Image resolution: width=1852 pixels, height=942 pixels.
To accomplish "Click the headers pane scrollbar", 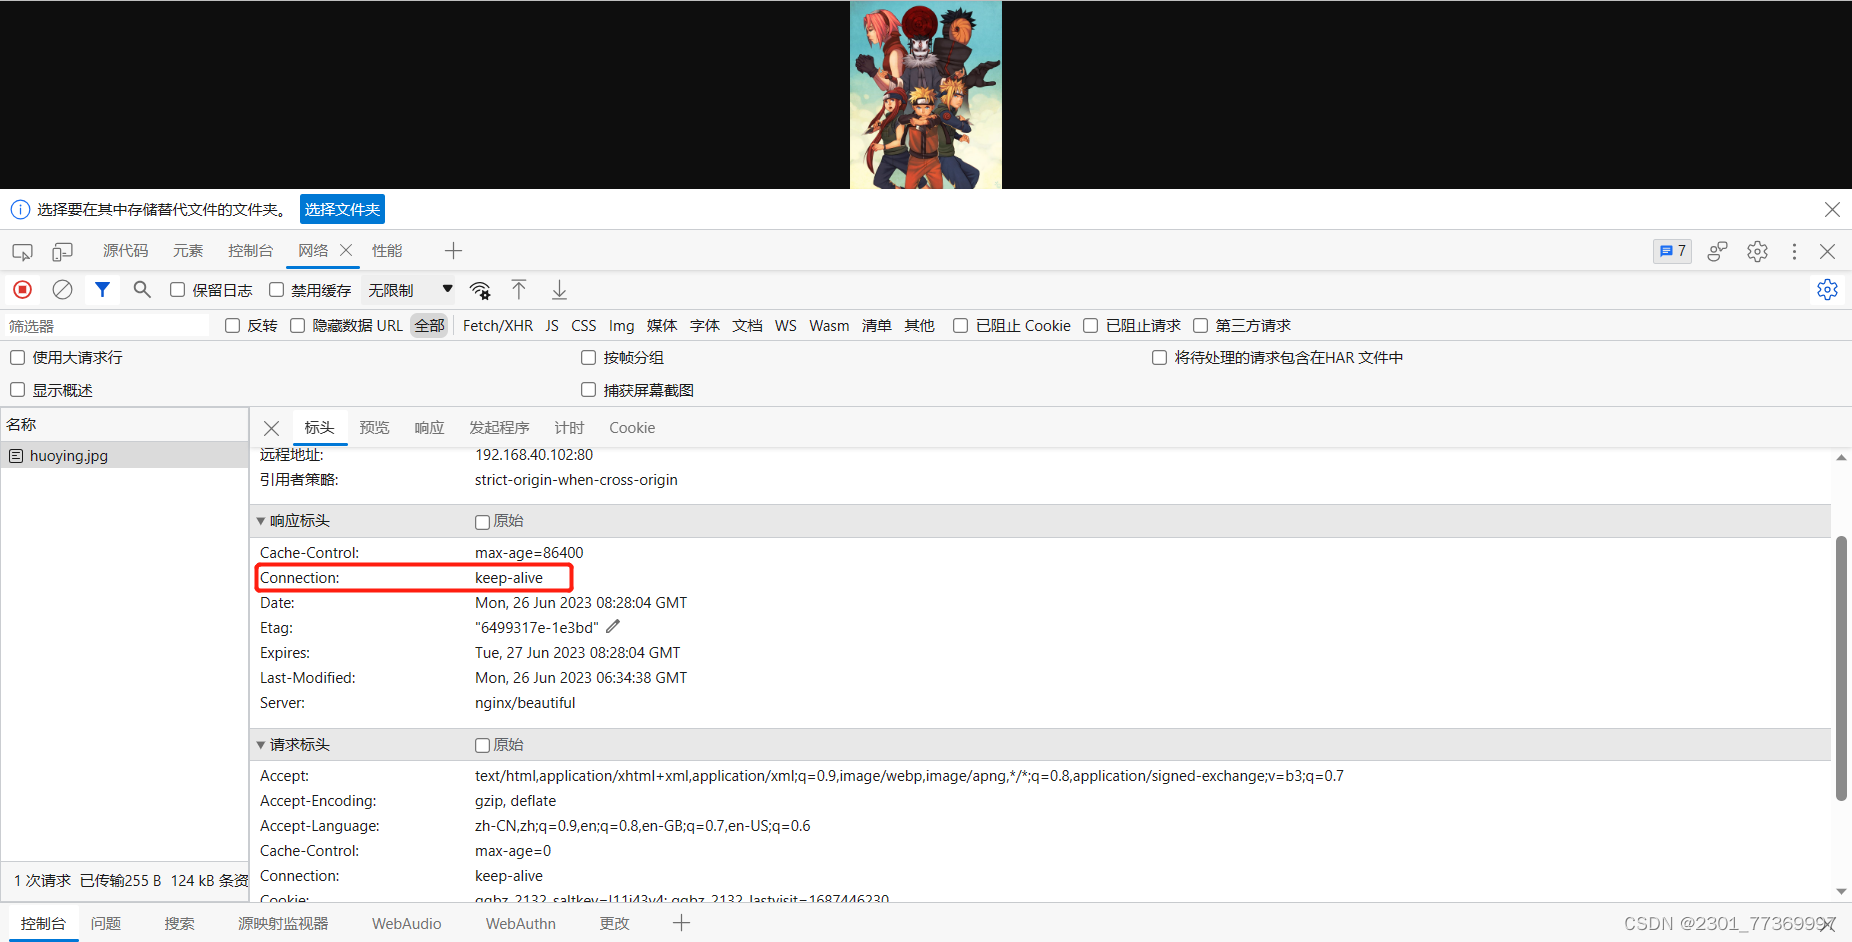I will [1841, 668].
